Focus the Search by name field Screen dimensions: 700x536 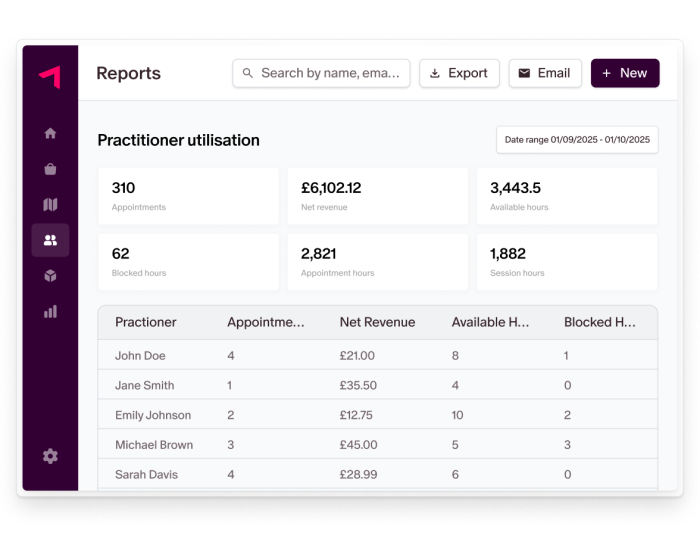321,73
